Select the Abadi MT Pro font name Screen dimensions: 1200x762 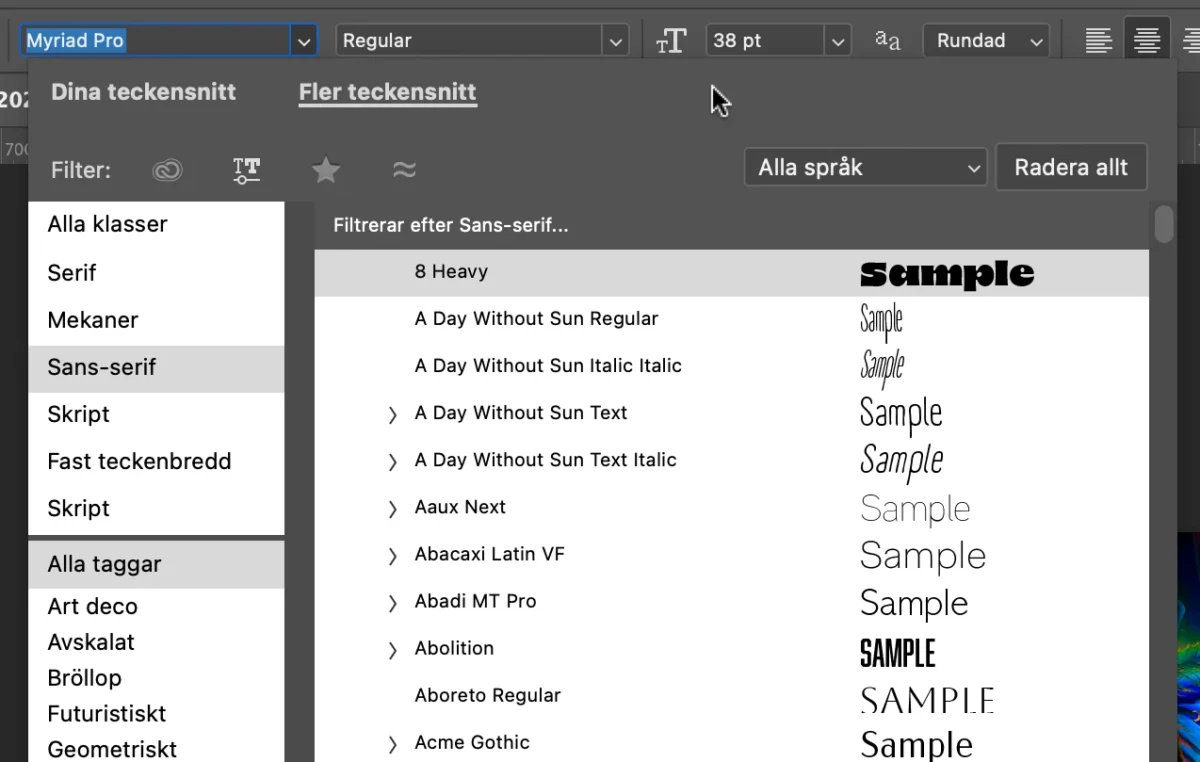(x=476, y=602)
